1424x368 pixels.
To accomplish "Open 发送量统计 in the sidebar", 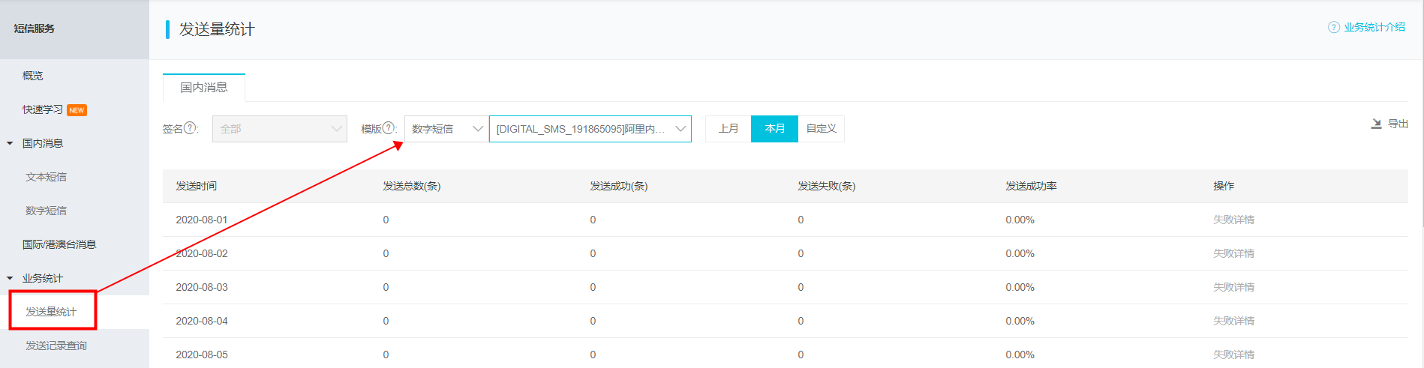I will point(51,312).
